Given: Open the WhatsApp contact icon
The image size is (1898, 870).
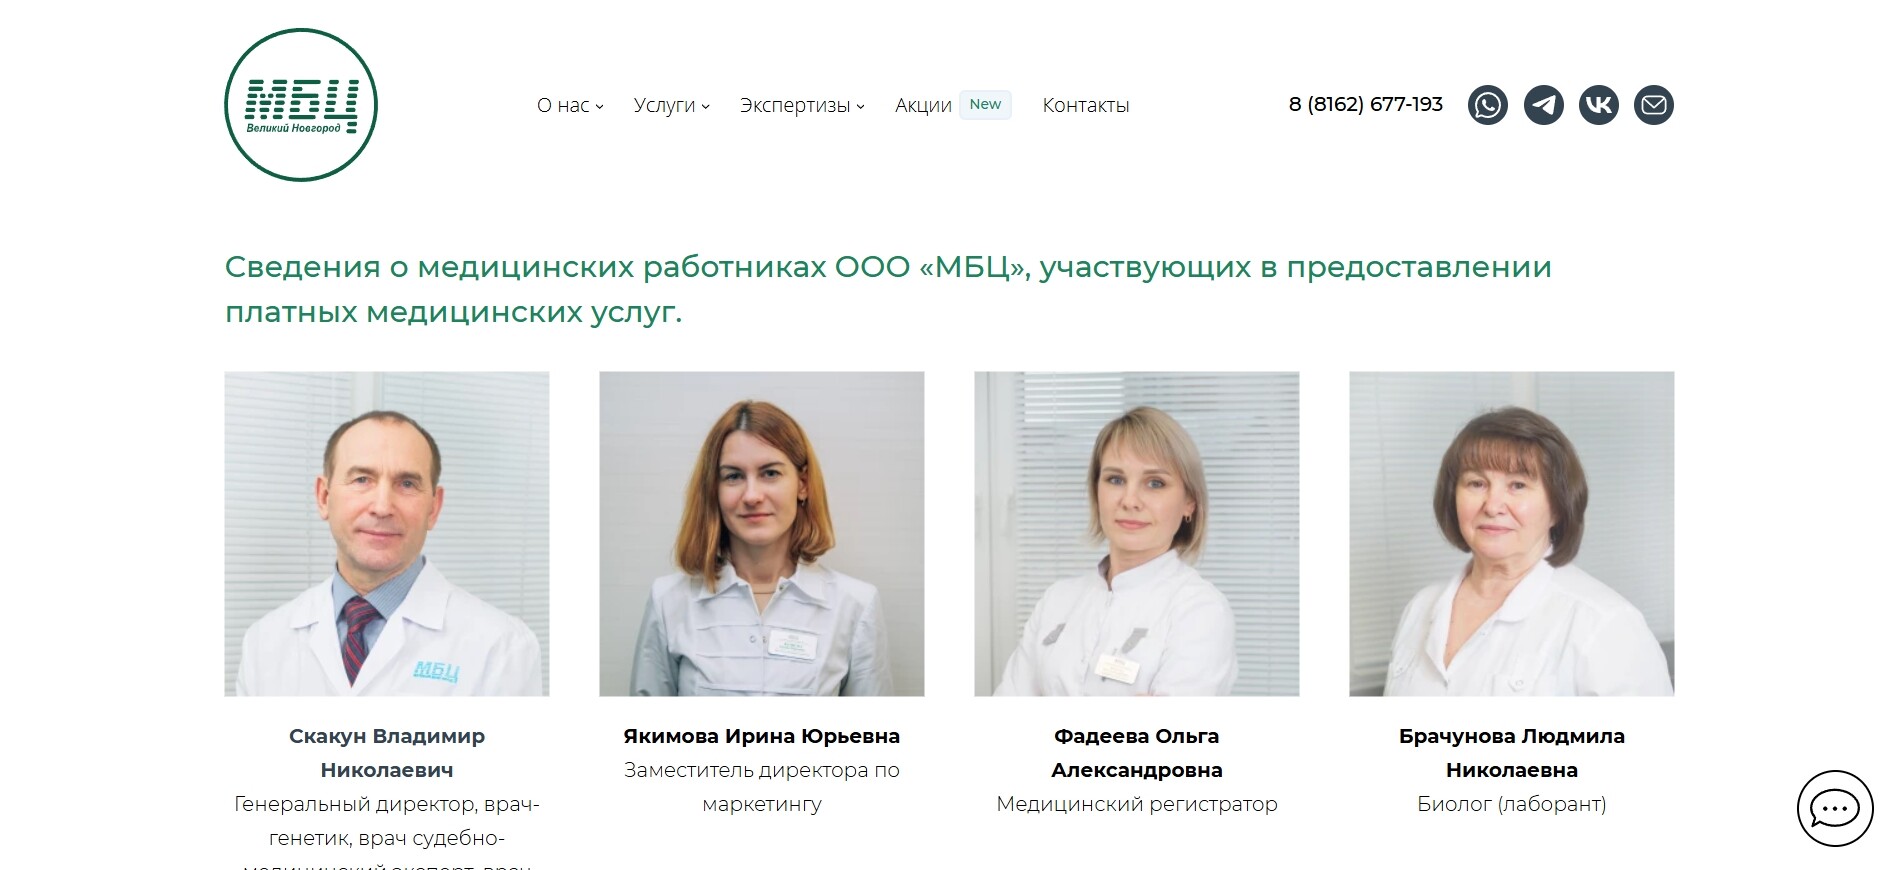Looking at the screenshot, I should point(1488,105).
